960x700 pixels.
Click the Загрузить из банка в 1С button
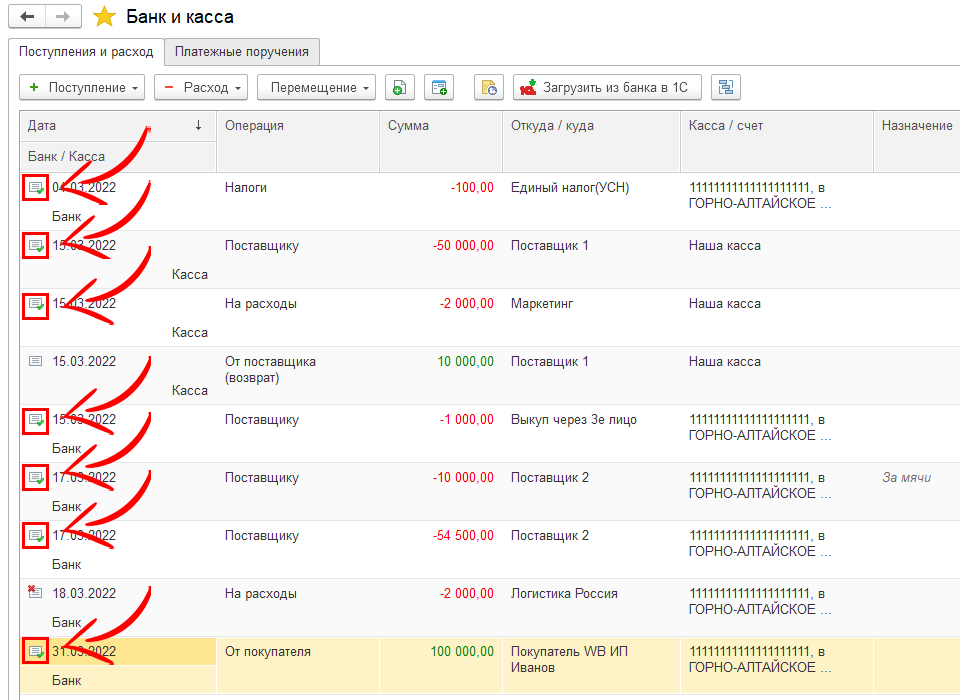pos(607,88)
